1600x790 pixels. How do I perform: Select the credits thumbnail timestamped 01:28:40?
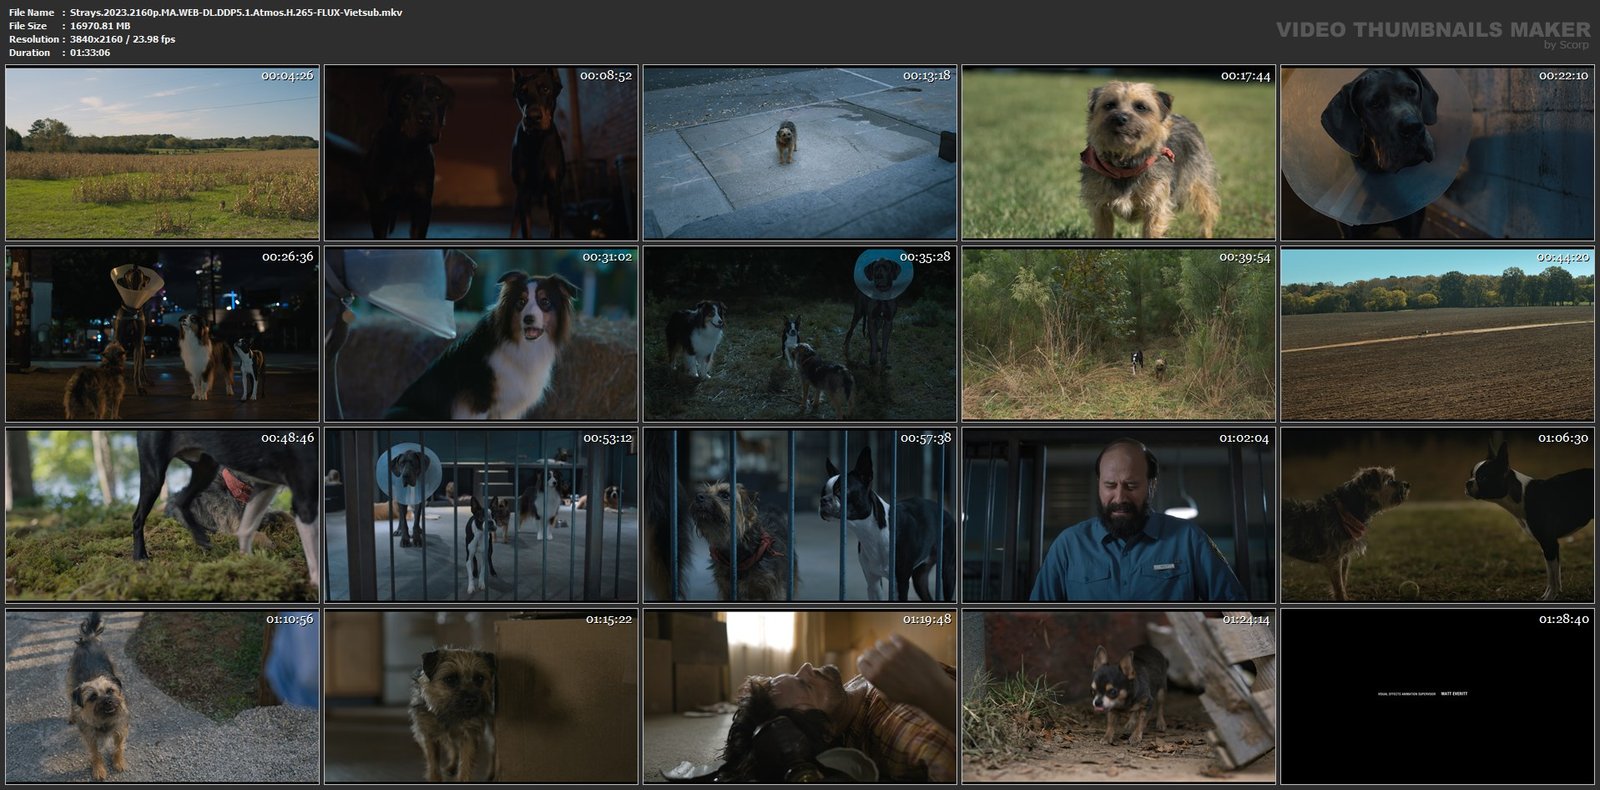coord(1438,697)
